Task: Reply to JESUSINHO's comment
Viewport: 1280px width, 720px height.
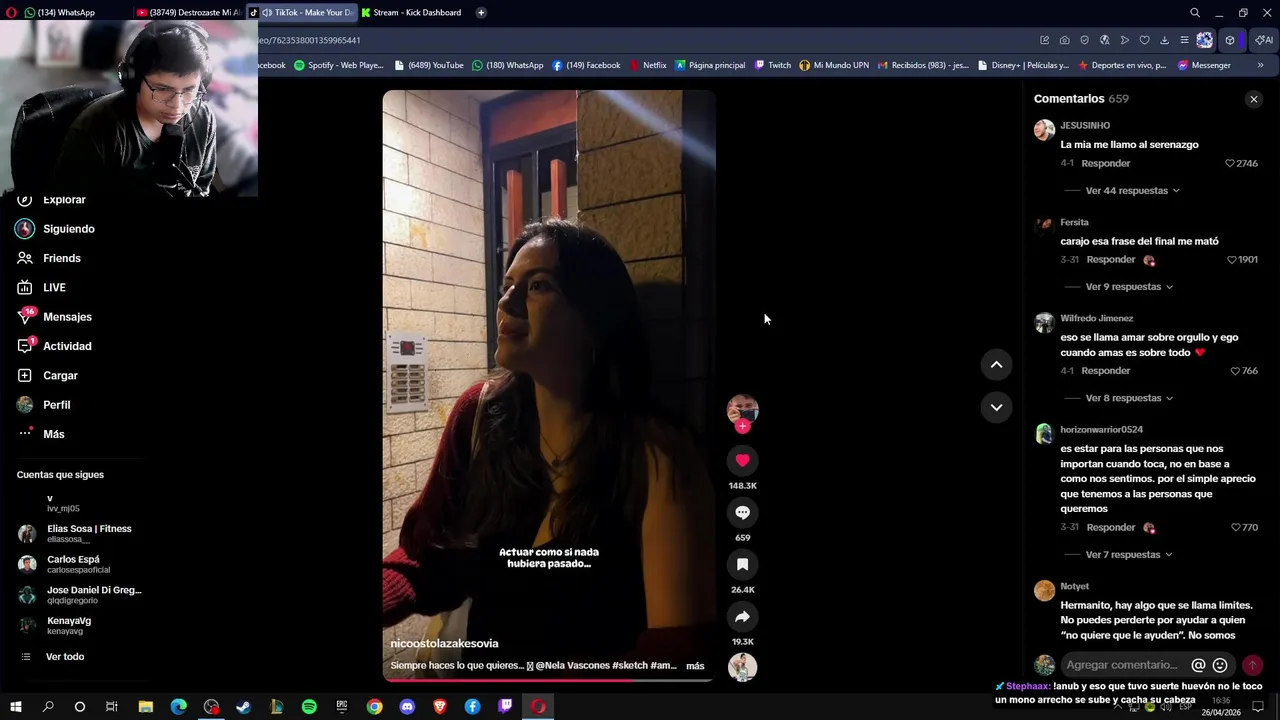Action: point(1105,163)
